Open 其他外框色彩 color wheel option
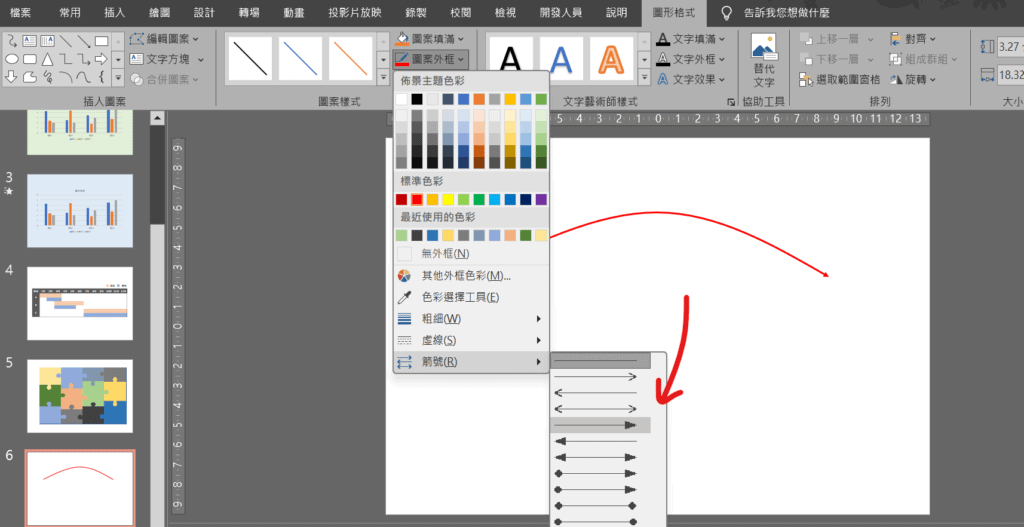The image size is (1024, 527). coord(405,275)
